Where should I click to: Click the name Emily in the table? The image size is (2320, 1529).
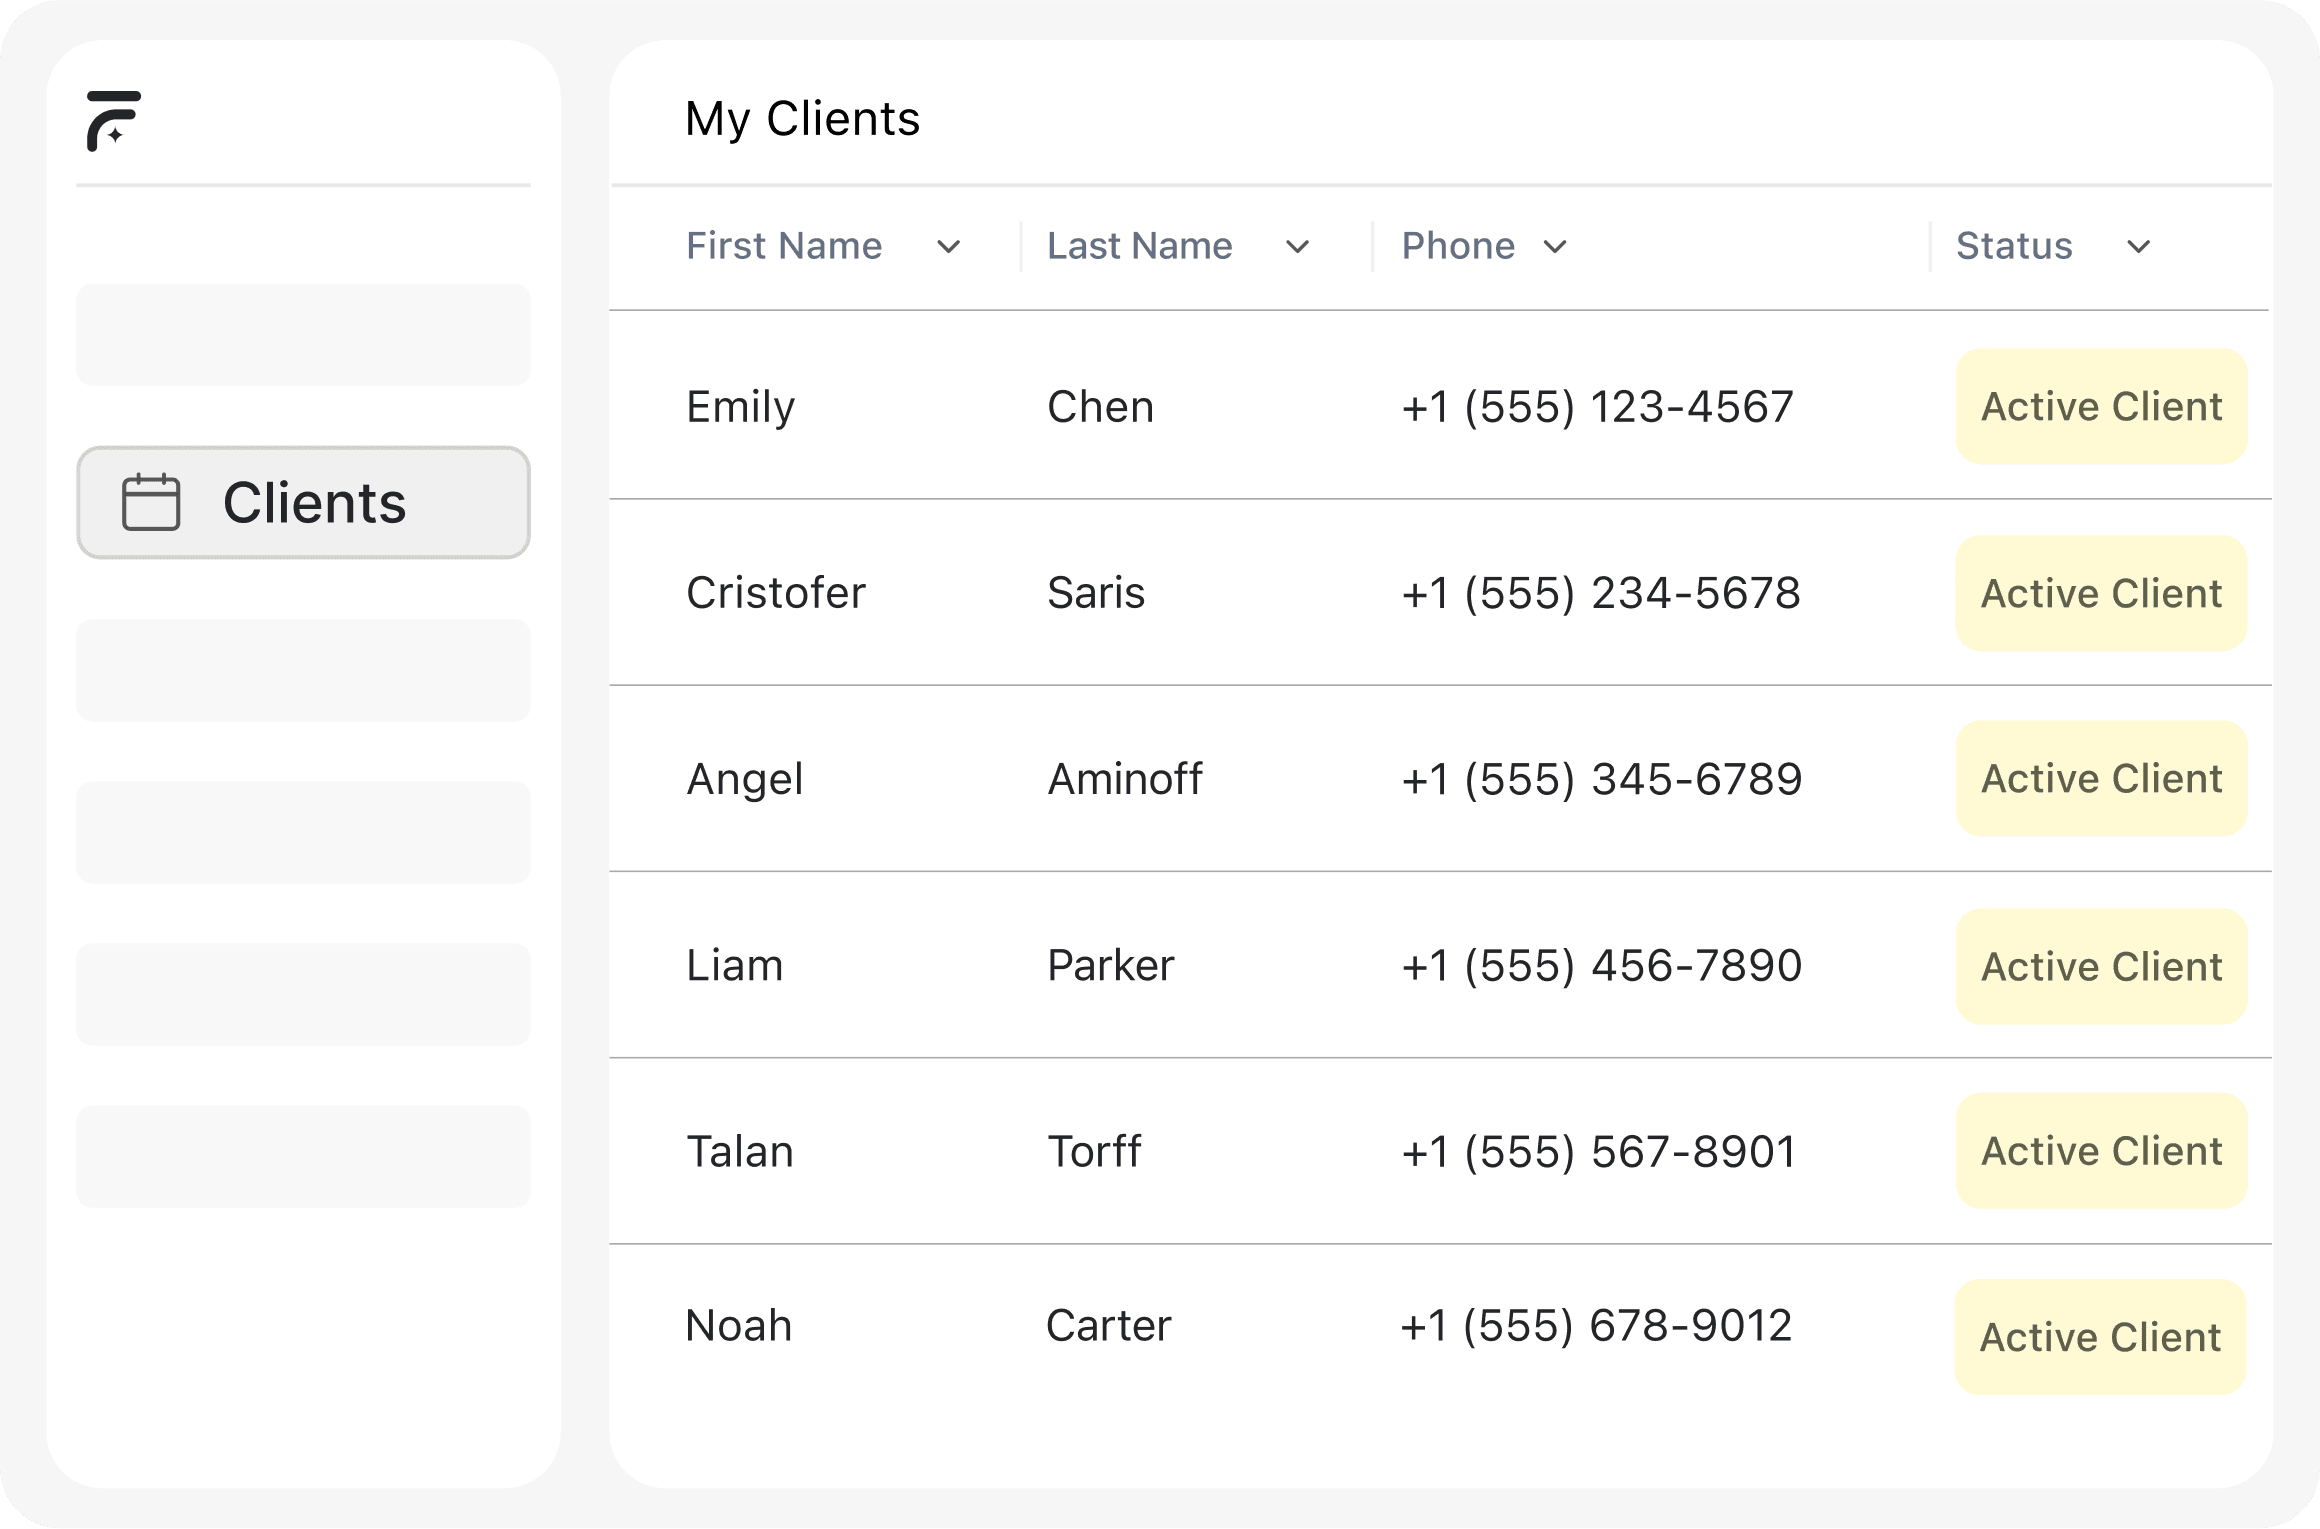click(740, 406)
